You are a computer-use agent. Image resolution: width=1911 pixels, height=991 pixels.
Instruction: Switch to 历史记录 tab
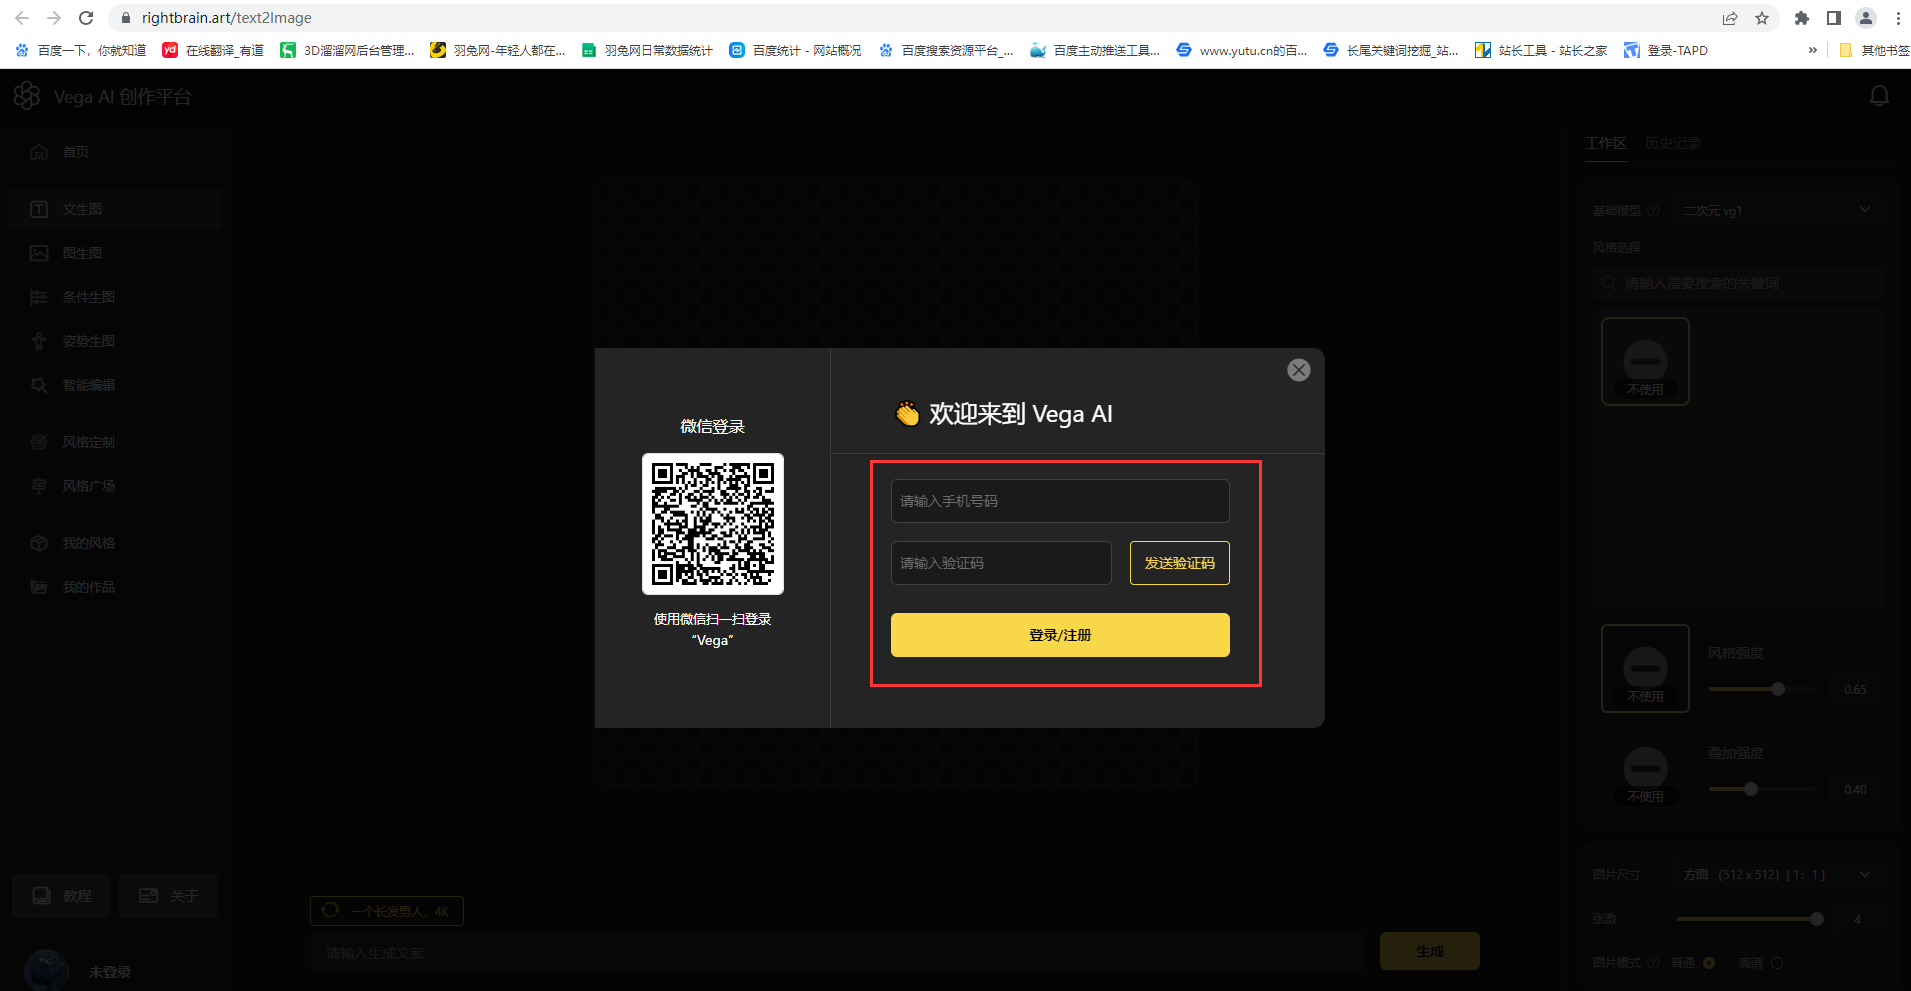pyautogui.click(x=1673, y=143)
